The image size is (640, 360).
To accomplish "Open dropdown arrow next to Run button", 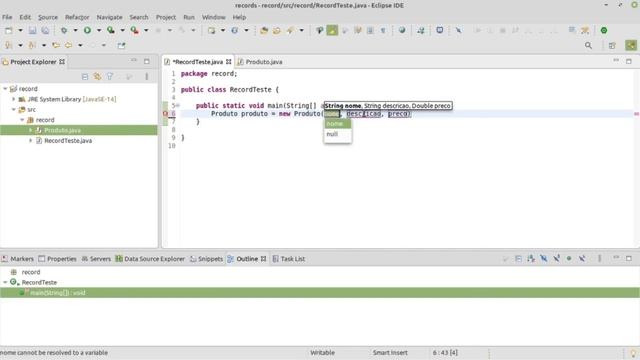I will (99, 31).
